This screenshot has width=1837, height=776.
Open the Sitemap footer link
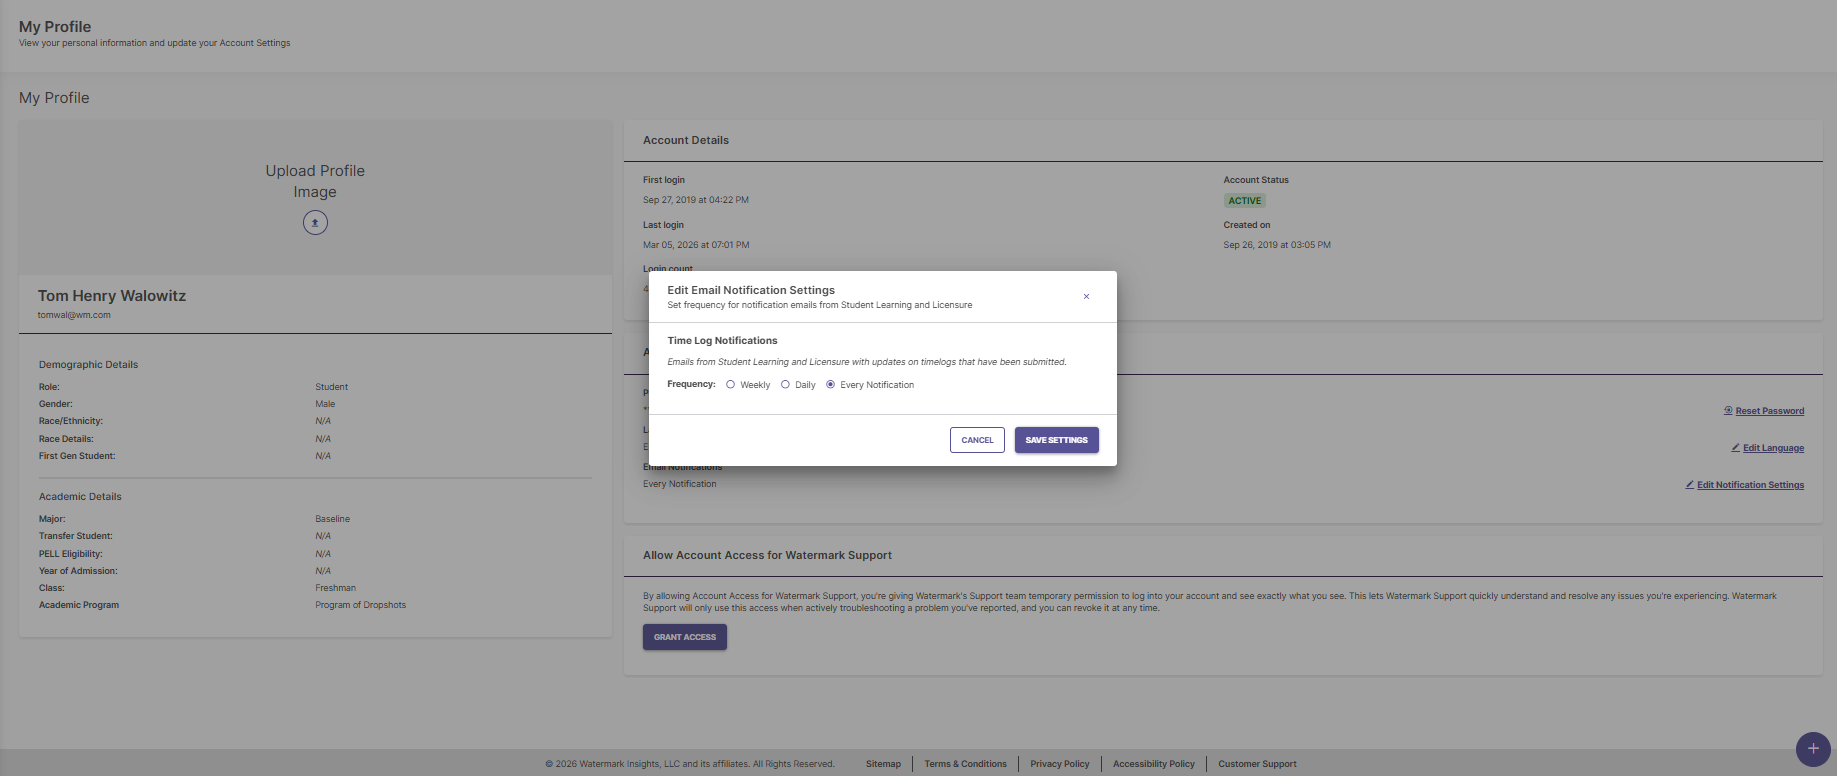point(883,764)
